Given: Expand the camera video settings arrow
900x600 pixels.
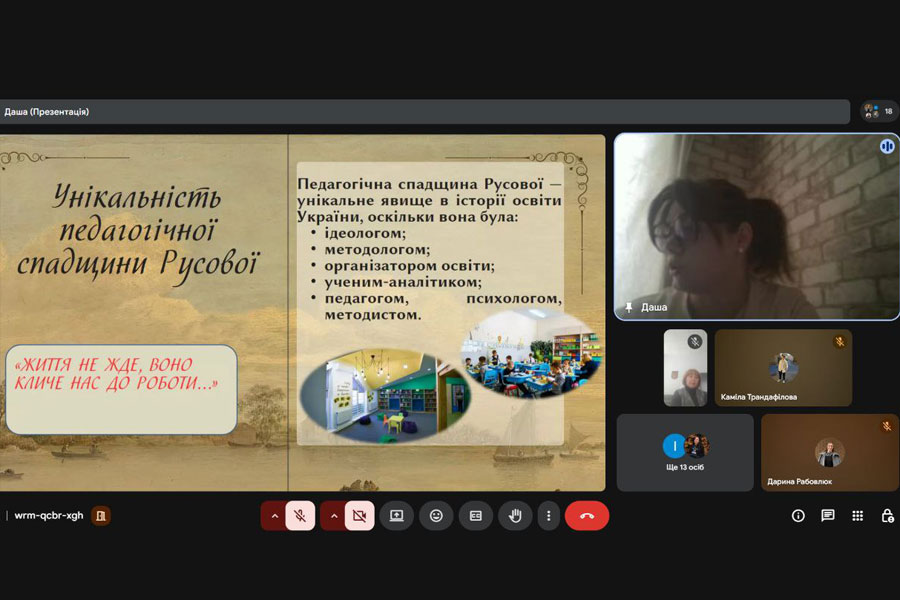Looking at the screenshot, I should (333, 516).
